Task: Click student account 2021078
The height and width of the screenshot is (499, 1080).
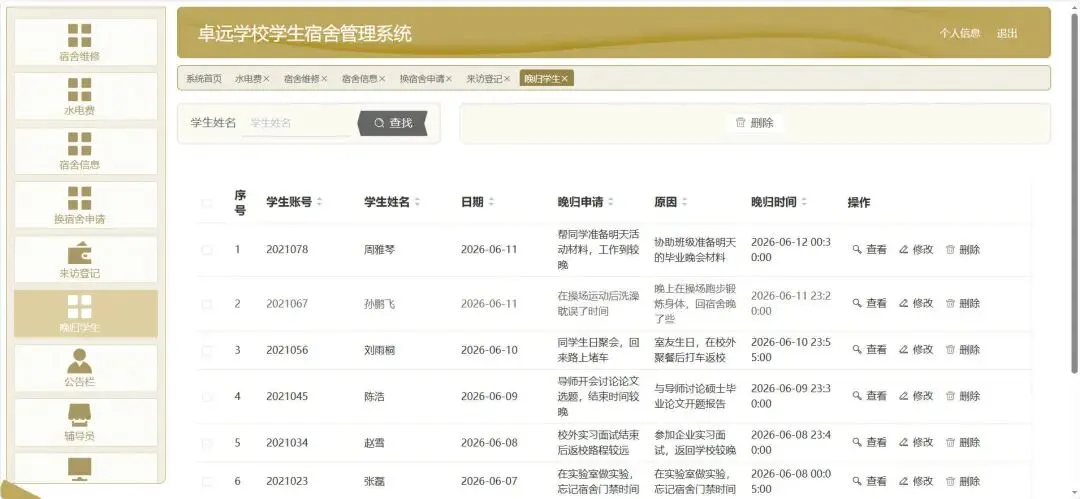Action: coord(287,250)
